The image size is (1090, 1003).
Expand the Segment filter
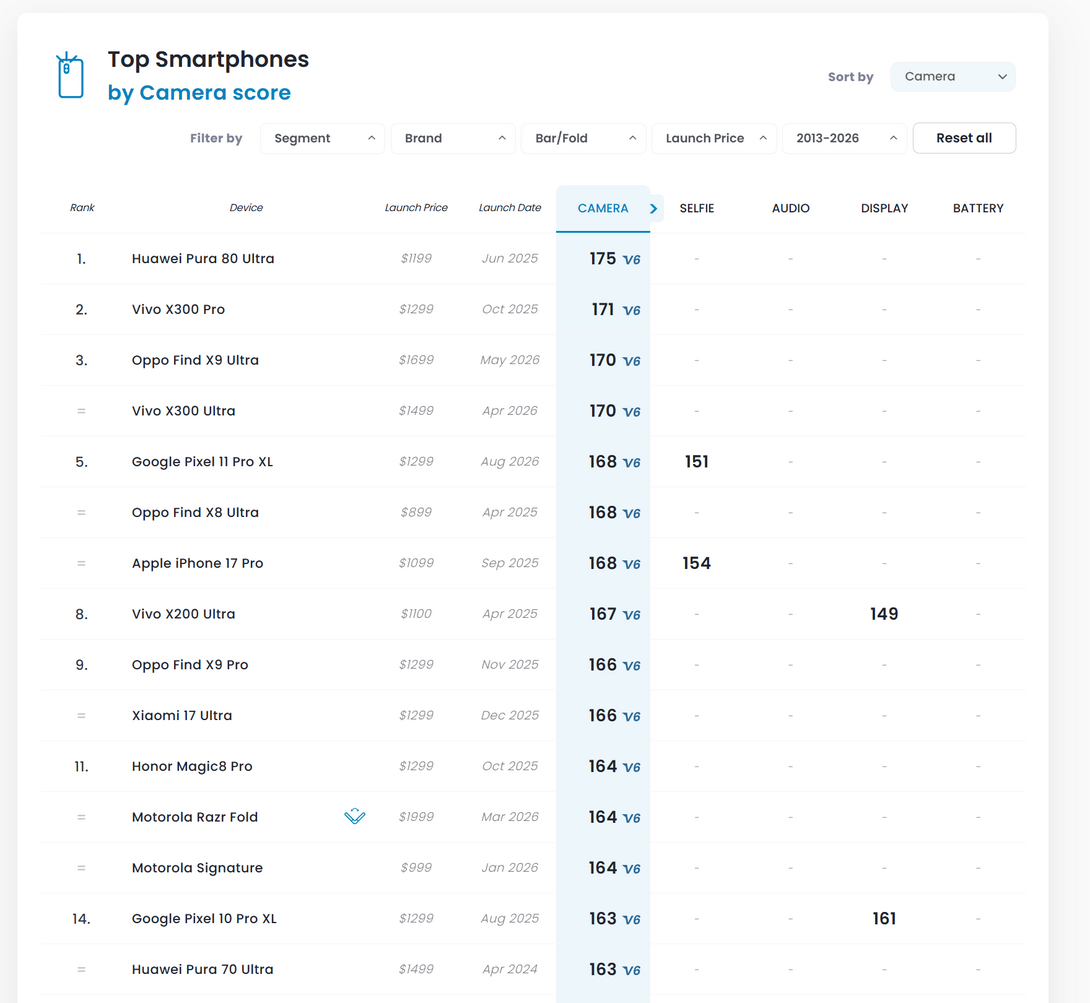tap(323, 138)
